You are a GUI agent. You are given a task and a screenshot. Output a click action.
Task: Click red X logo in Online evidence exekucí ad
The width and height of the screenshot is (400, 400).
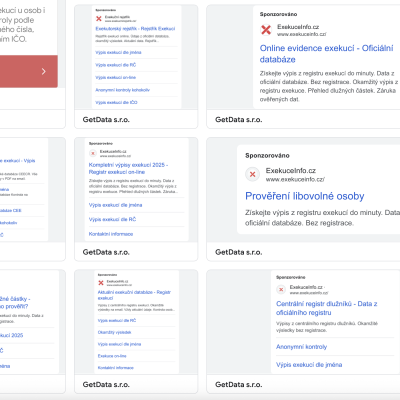pos(266,30)
